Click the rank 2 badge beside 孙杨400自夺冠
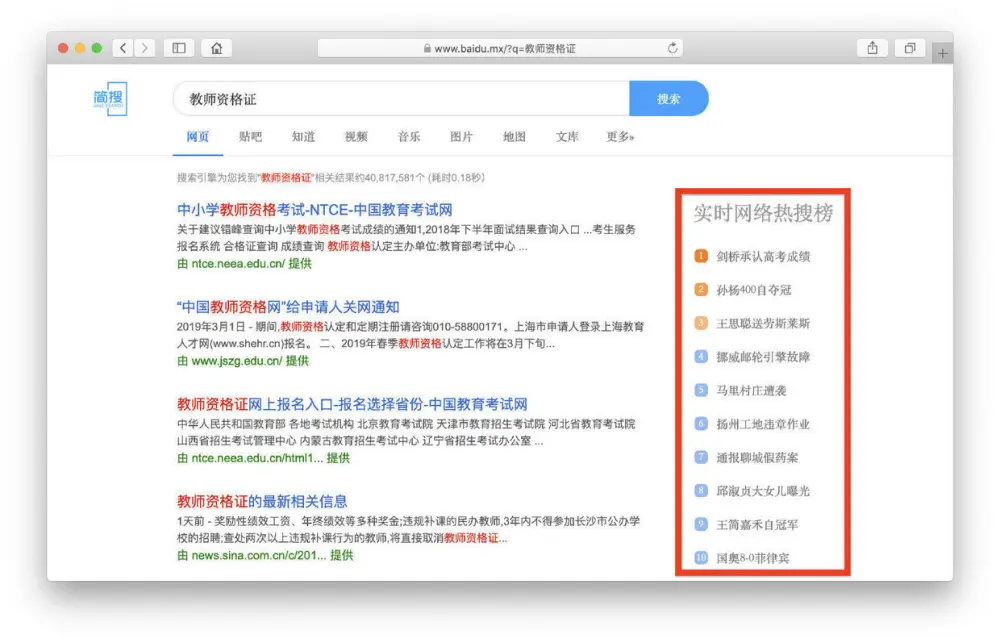 click(701, 290)
